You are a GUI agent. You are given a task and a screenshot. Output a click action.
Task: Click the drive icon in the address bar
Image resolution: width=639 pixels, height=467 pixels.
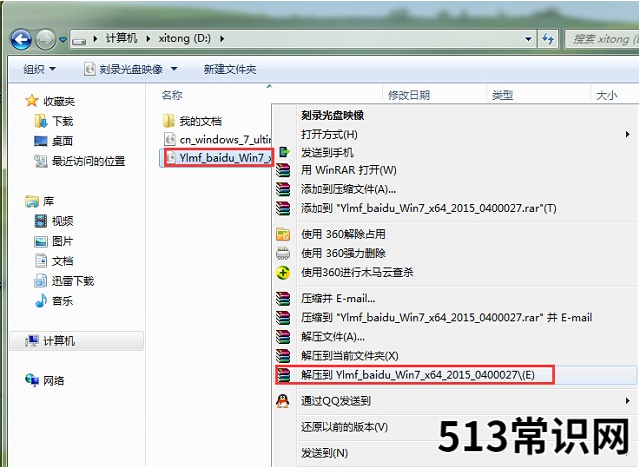click(x=79, y=40)
